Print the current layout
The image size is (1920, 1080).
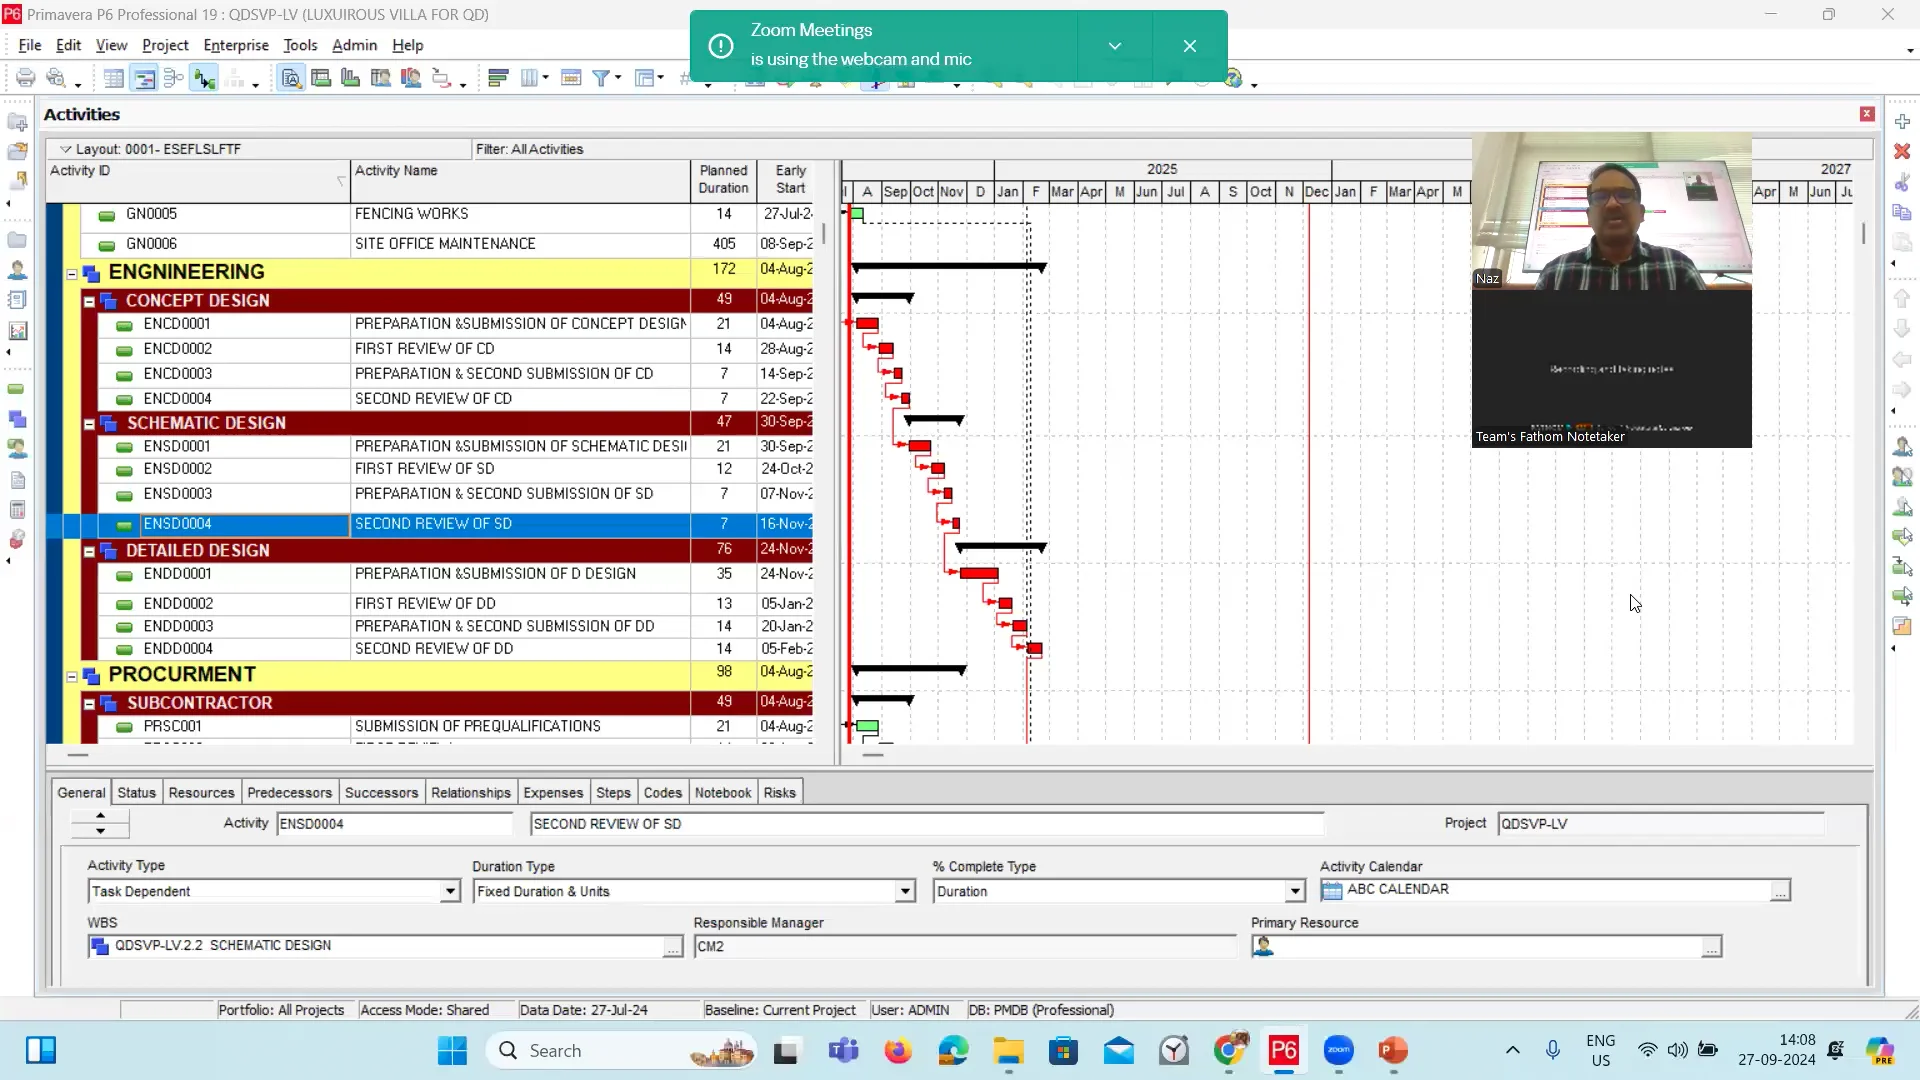26,78
